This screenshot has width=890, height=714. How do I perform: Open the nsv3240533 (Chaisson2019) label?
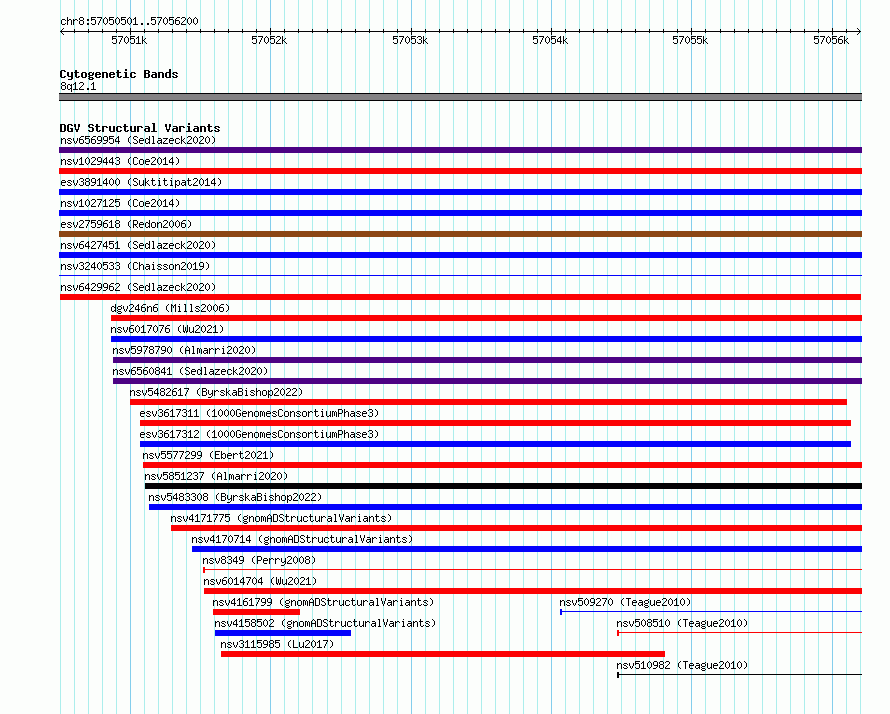(x=135, y=266)
